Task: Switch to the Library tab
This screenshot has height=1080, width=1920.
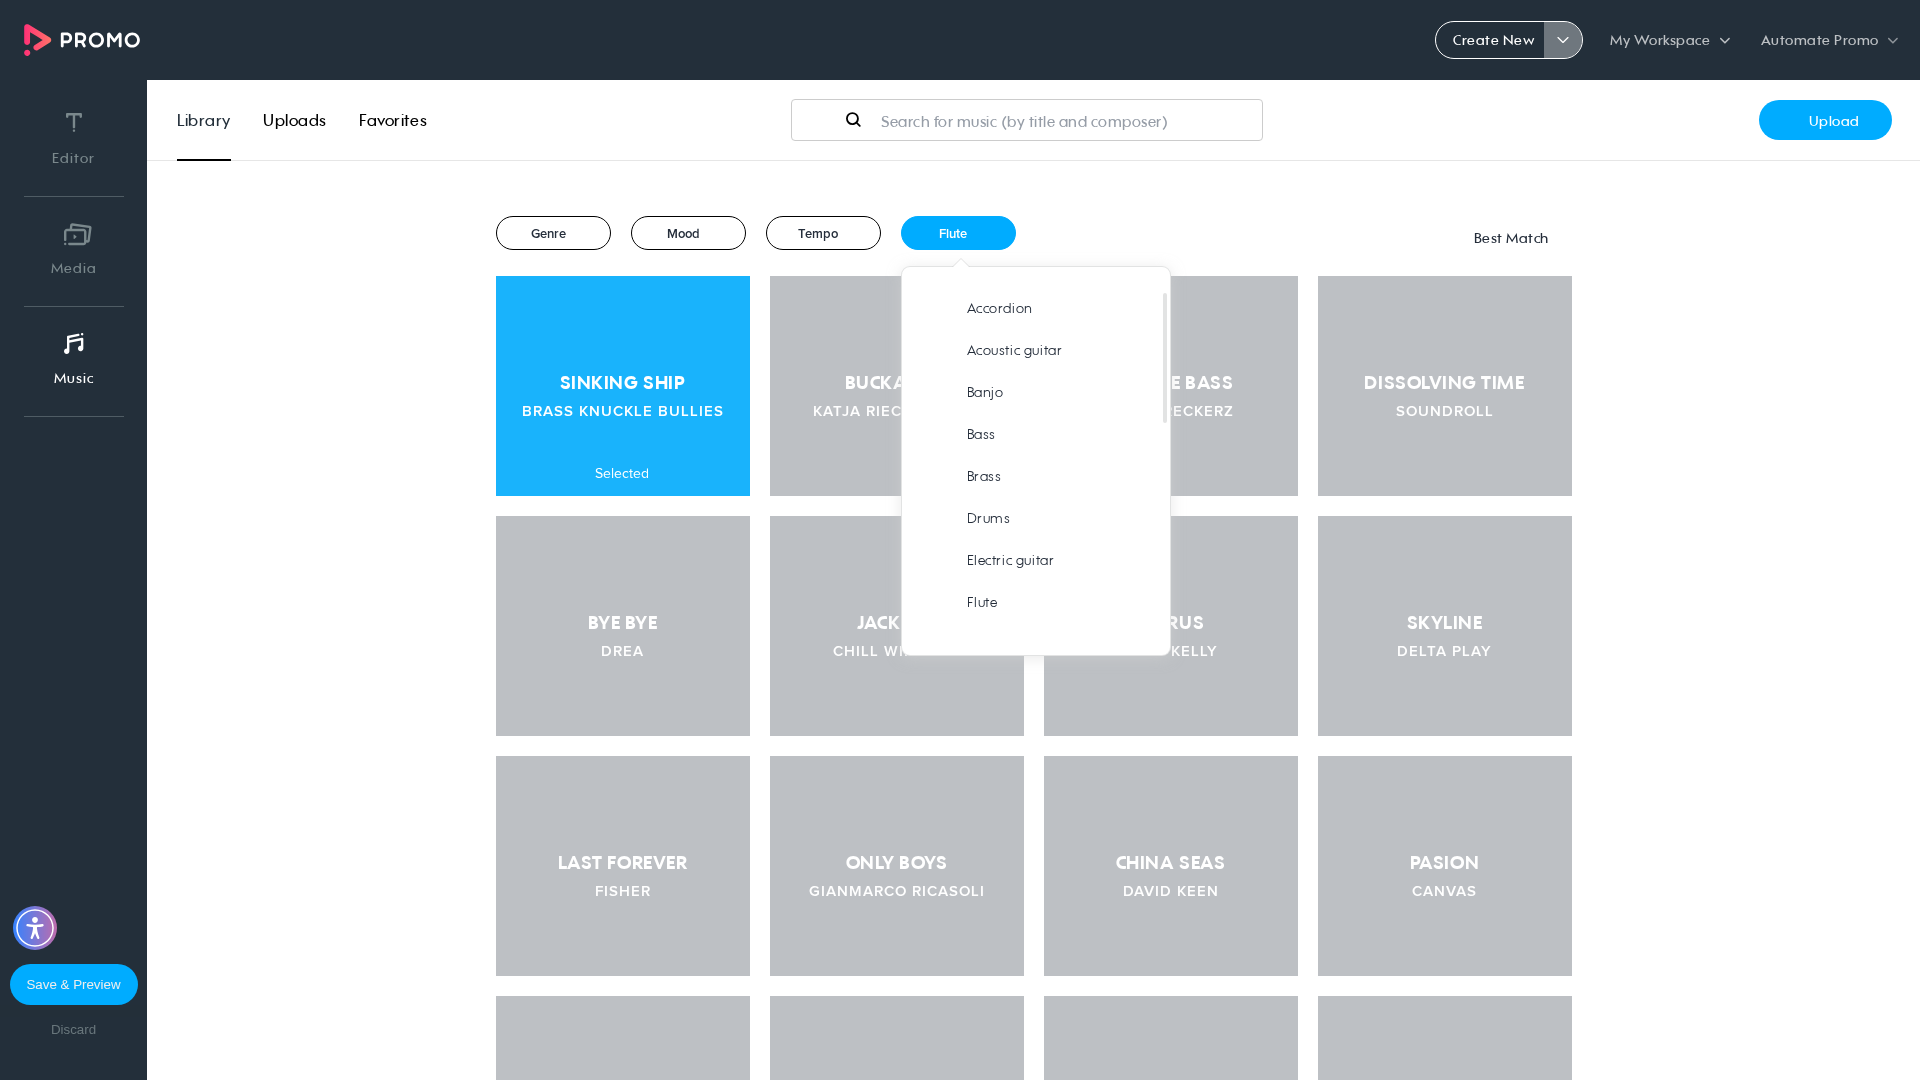Action: (x=204, y=120)
